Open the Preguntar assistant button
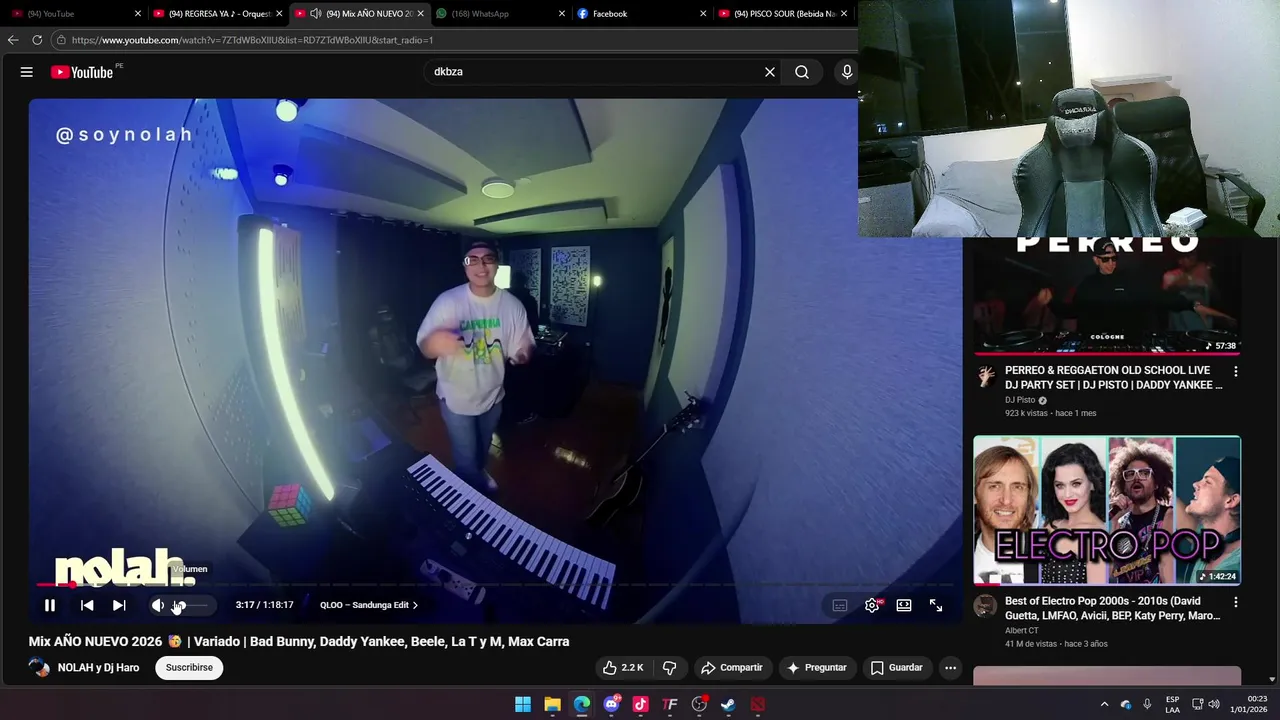Image resolution: width=1280 pixels, height=720 pixels. (x=817, y=667)
